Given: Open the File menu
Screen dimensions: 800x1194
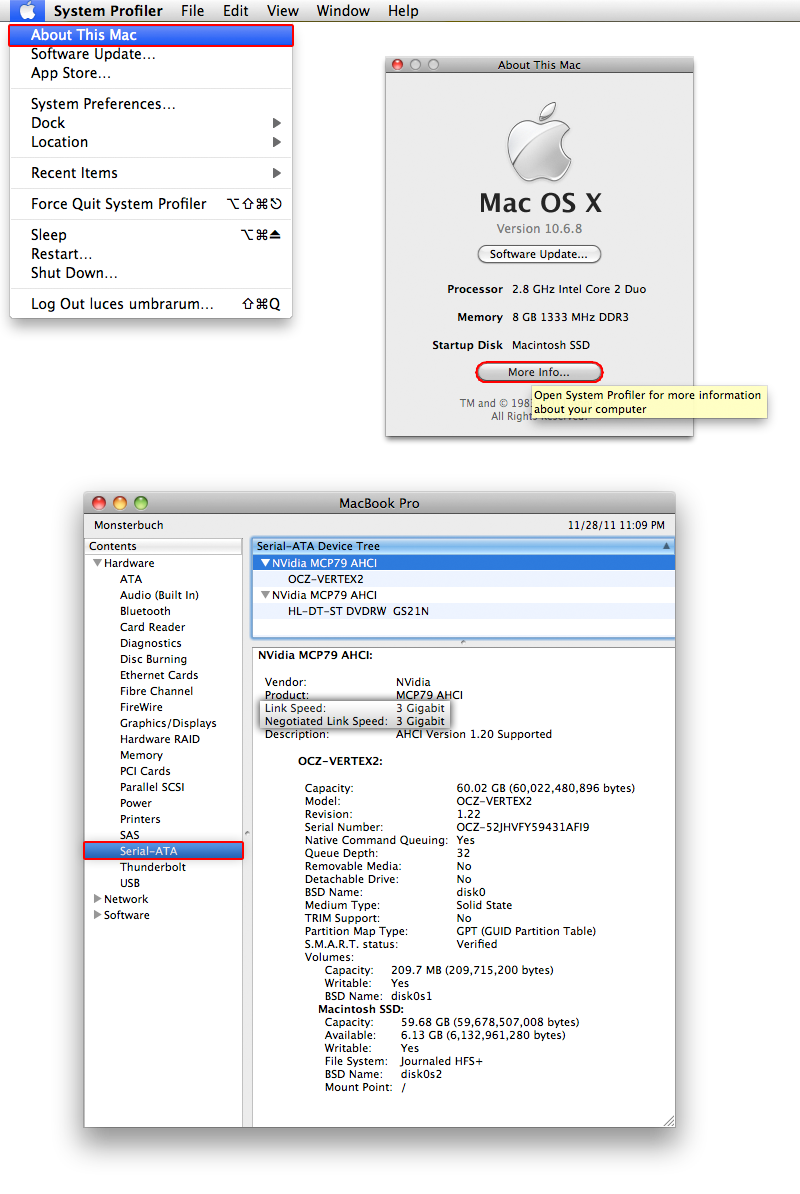Looking at the screenshot, I should (x=193, y=11).
